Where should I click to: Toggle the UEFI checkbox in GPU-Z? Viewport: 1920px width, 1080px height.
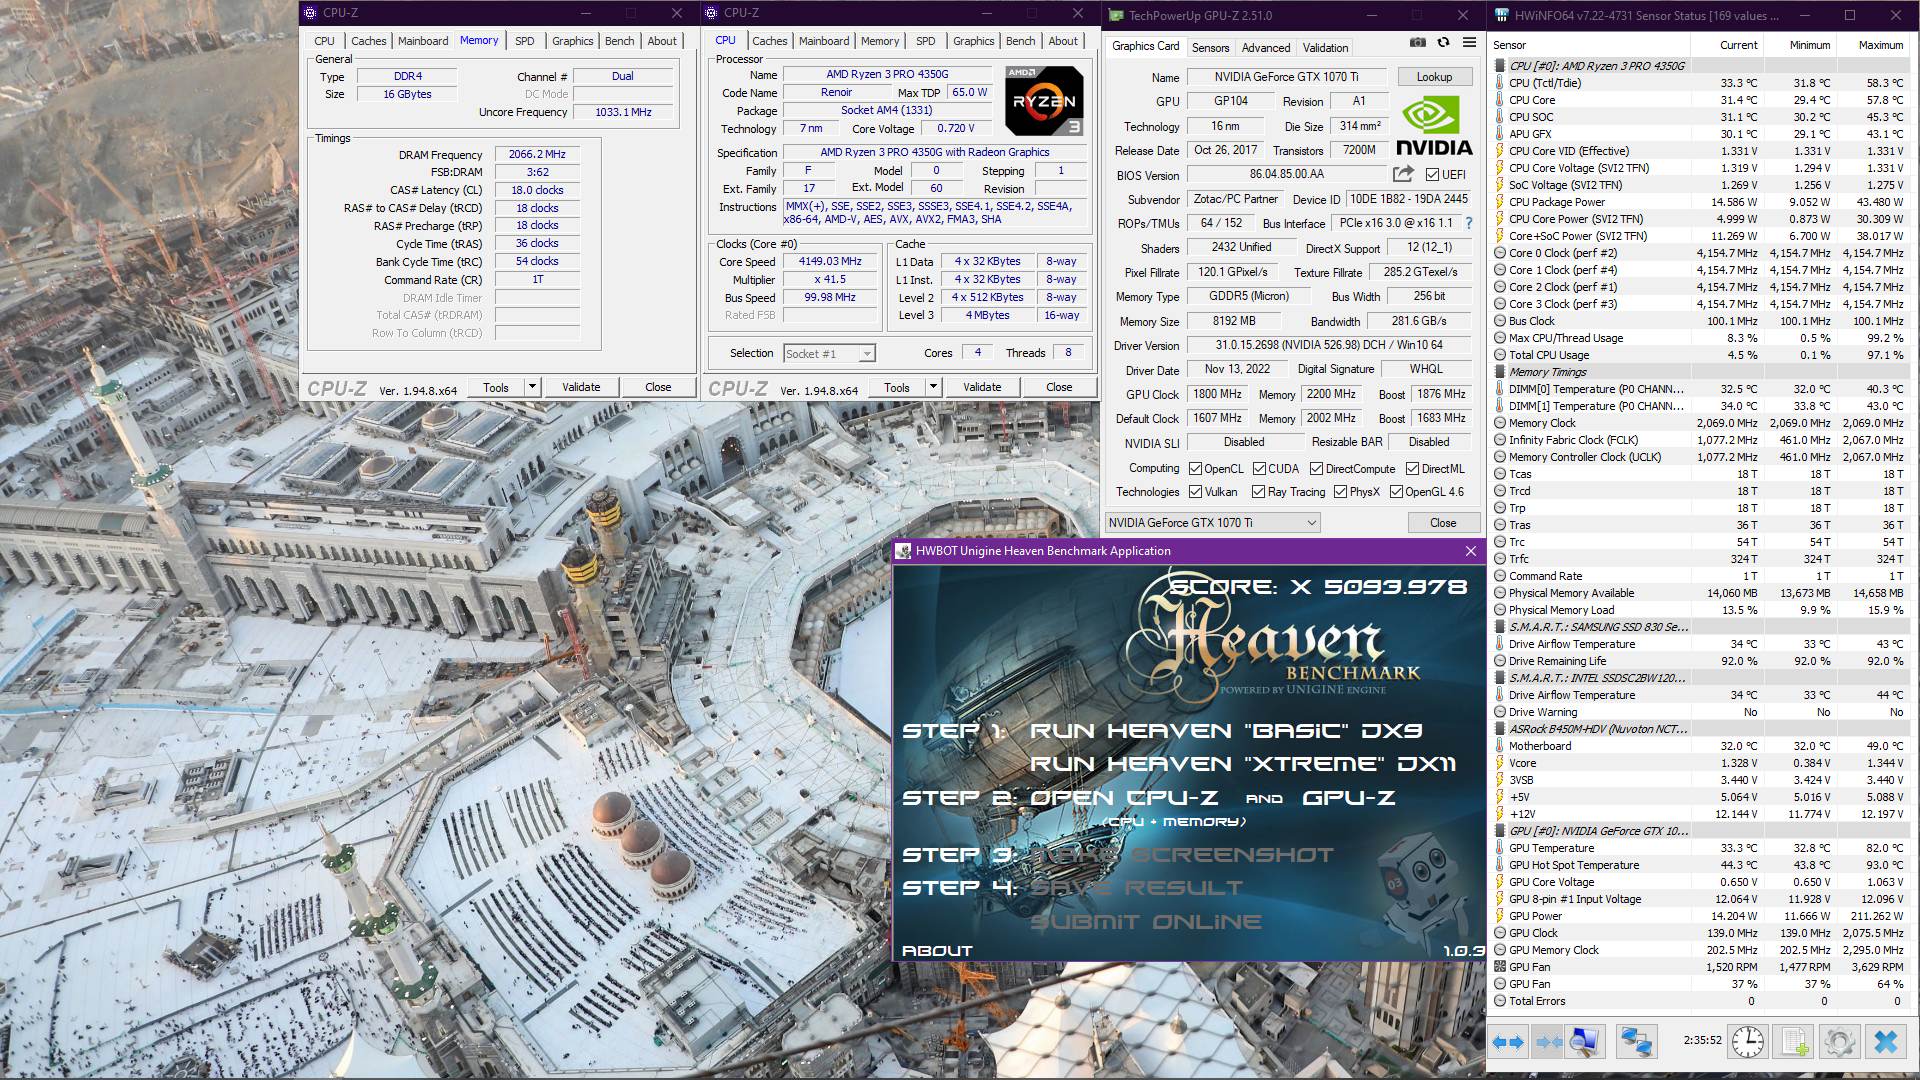coord(1432,175)
